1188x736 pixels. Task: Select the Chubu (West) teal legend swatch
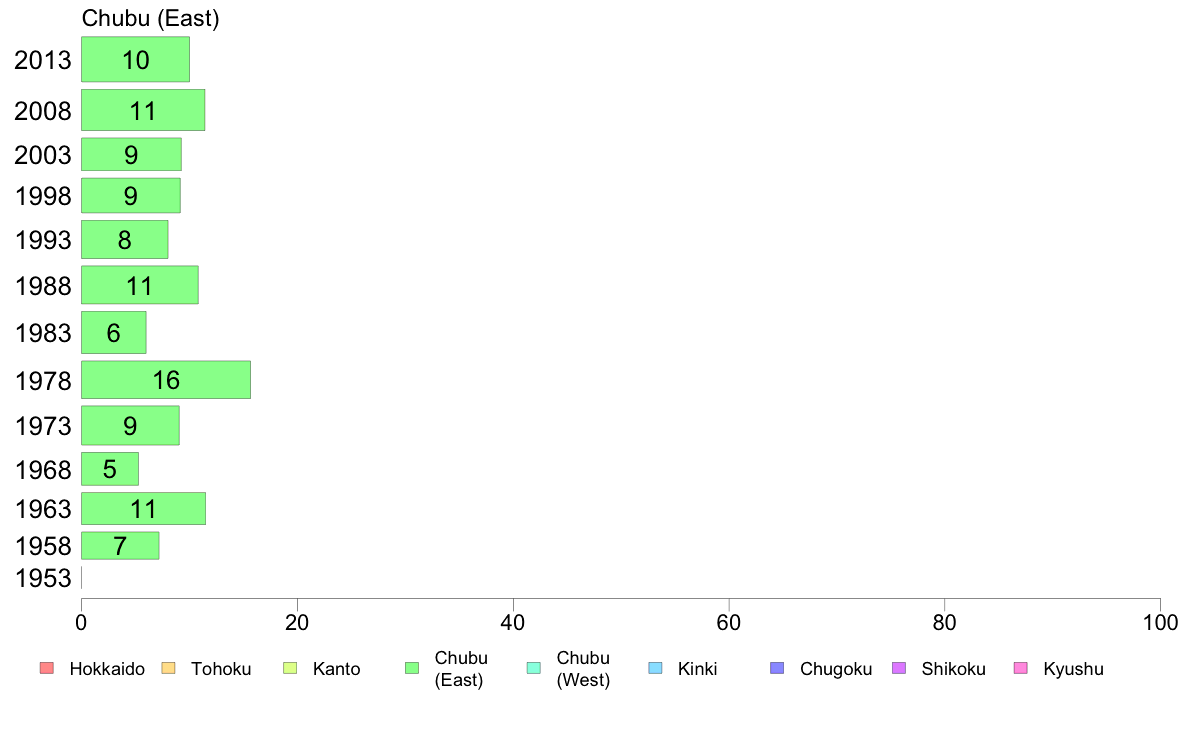[x=533, y=668]
